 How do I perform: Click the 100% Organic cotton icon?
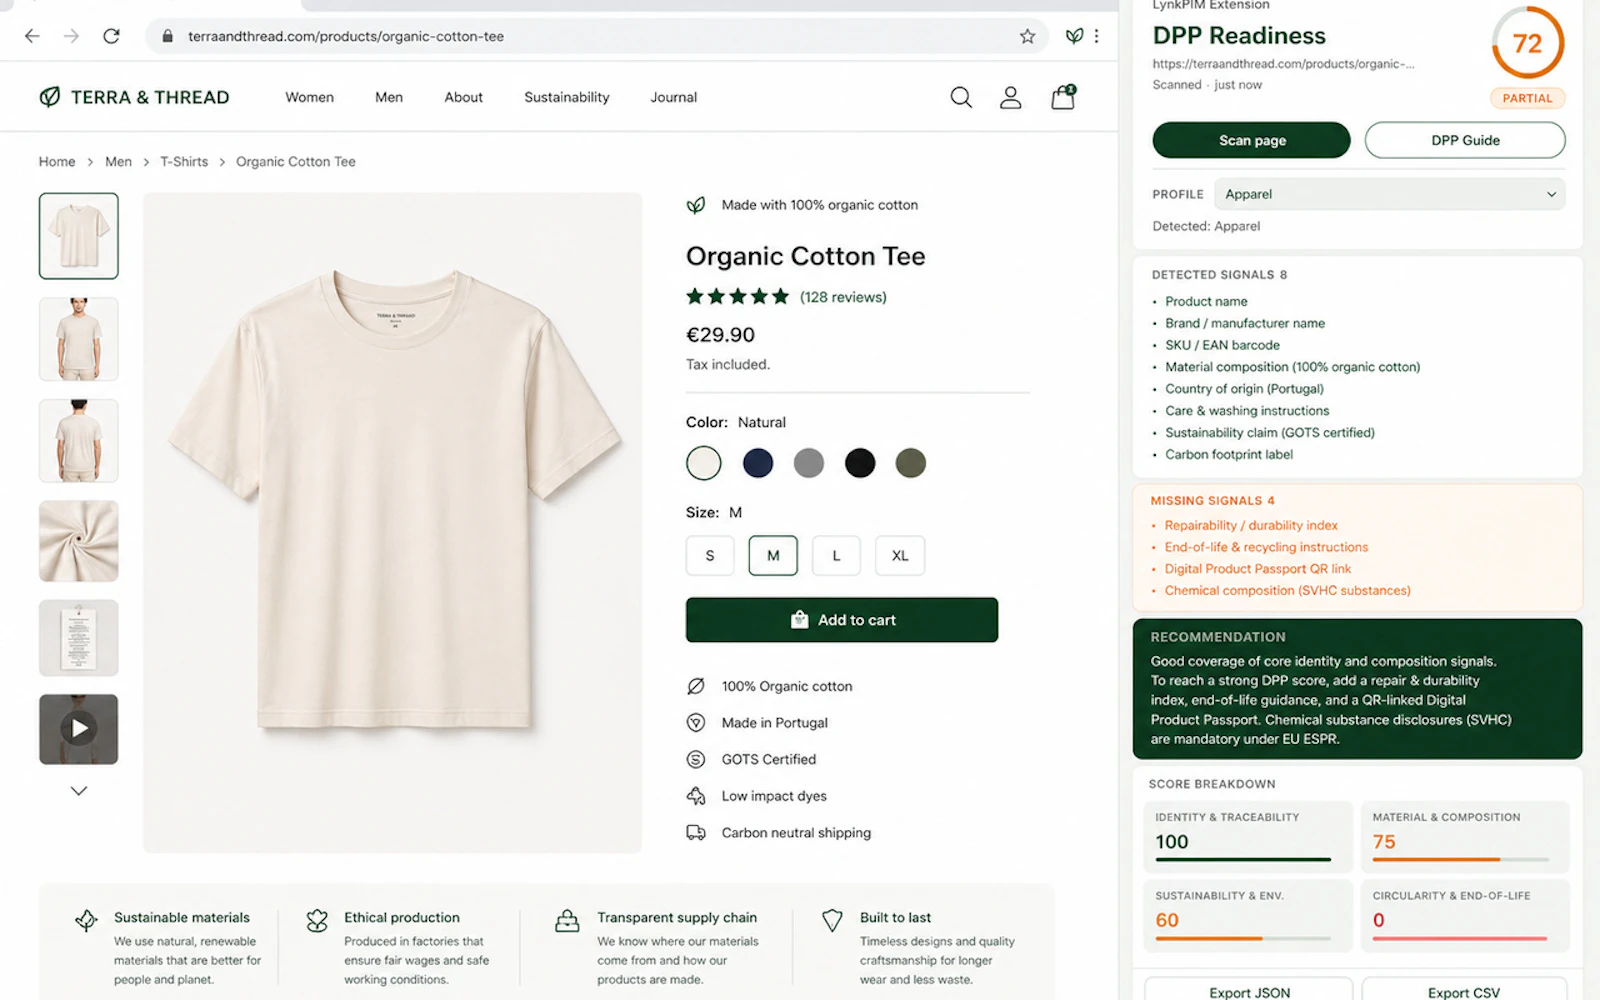[696, 686]
